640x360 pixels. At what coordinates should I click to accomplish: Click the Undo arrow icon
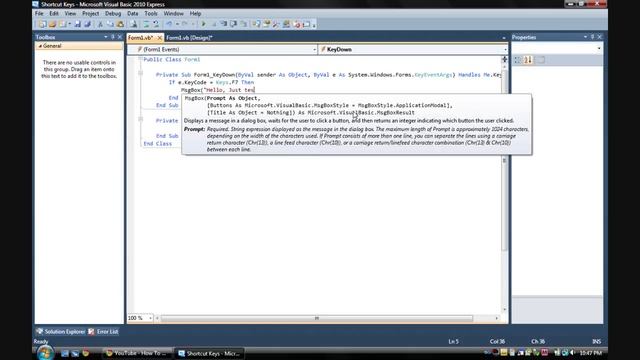pyautogui.click(x=169, y=24)
